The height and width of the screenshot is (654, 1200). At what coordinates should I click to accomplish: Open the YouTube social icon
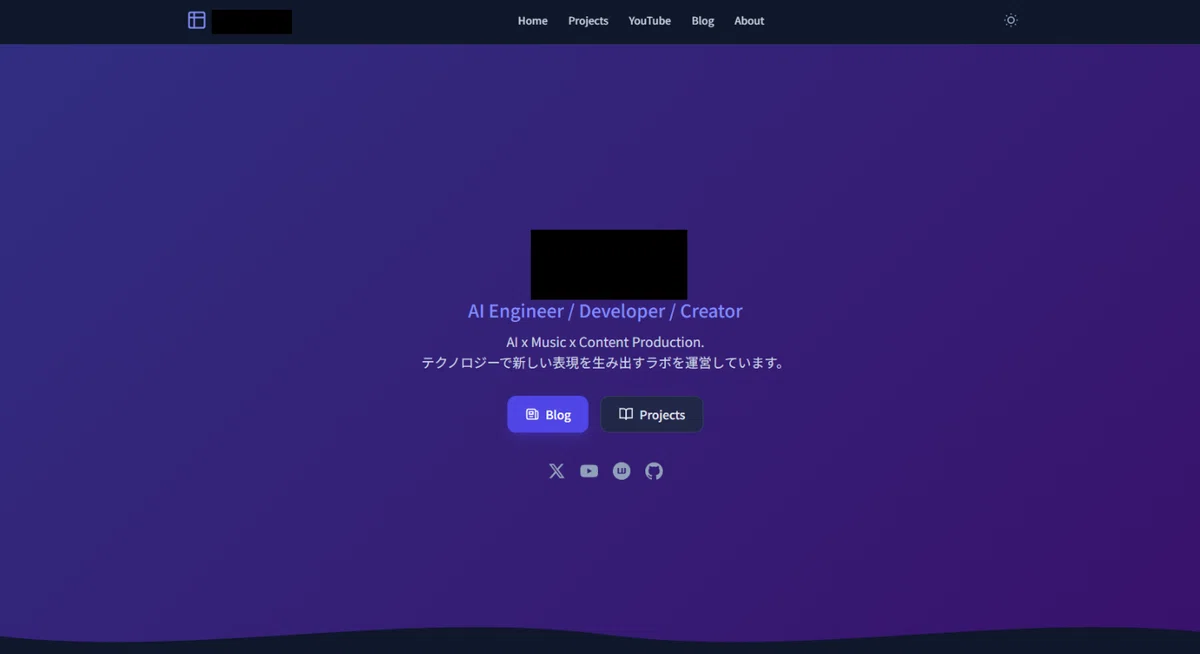point(589,471)
